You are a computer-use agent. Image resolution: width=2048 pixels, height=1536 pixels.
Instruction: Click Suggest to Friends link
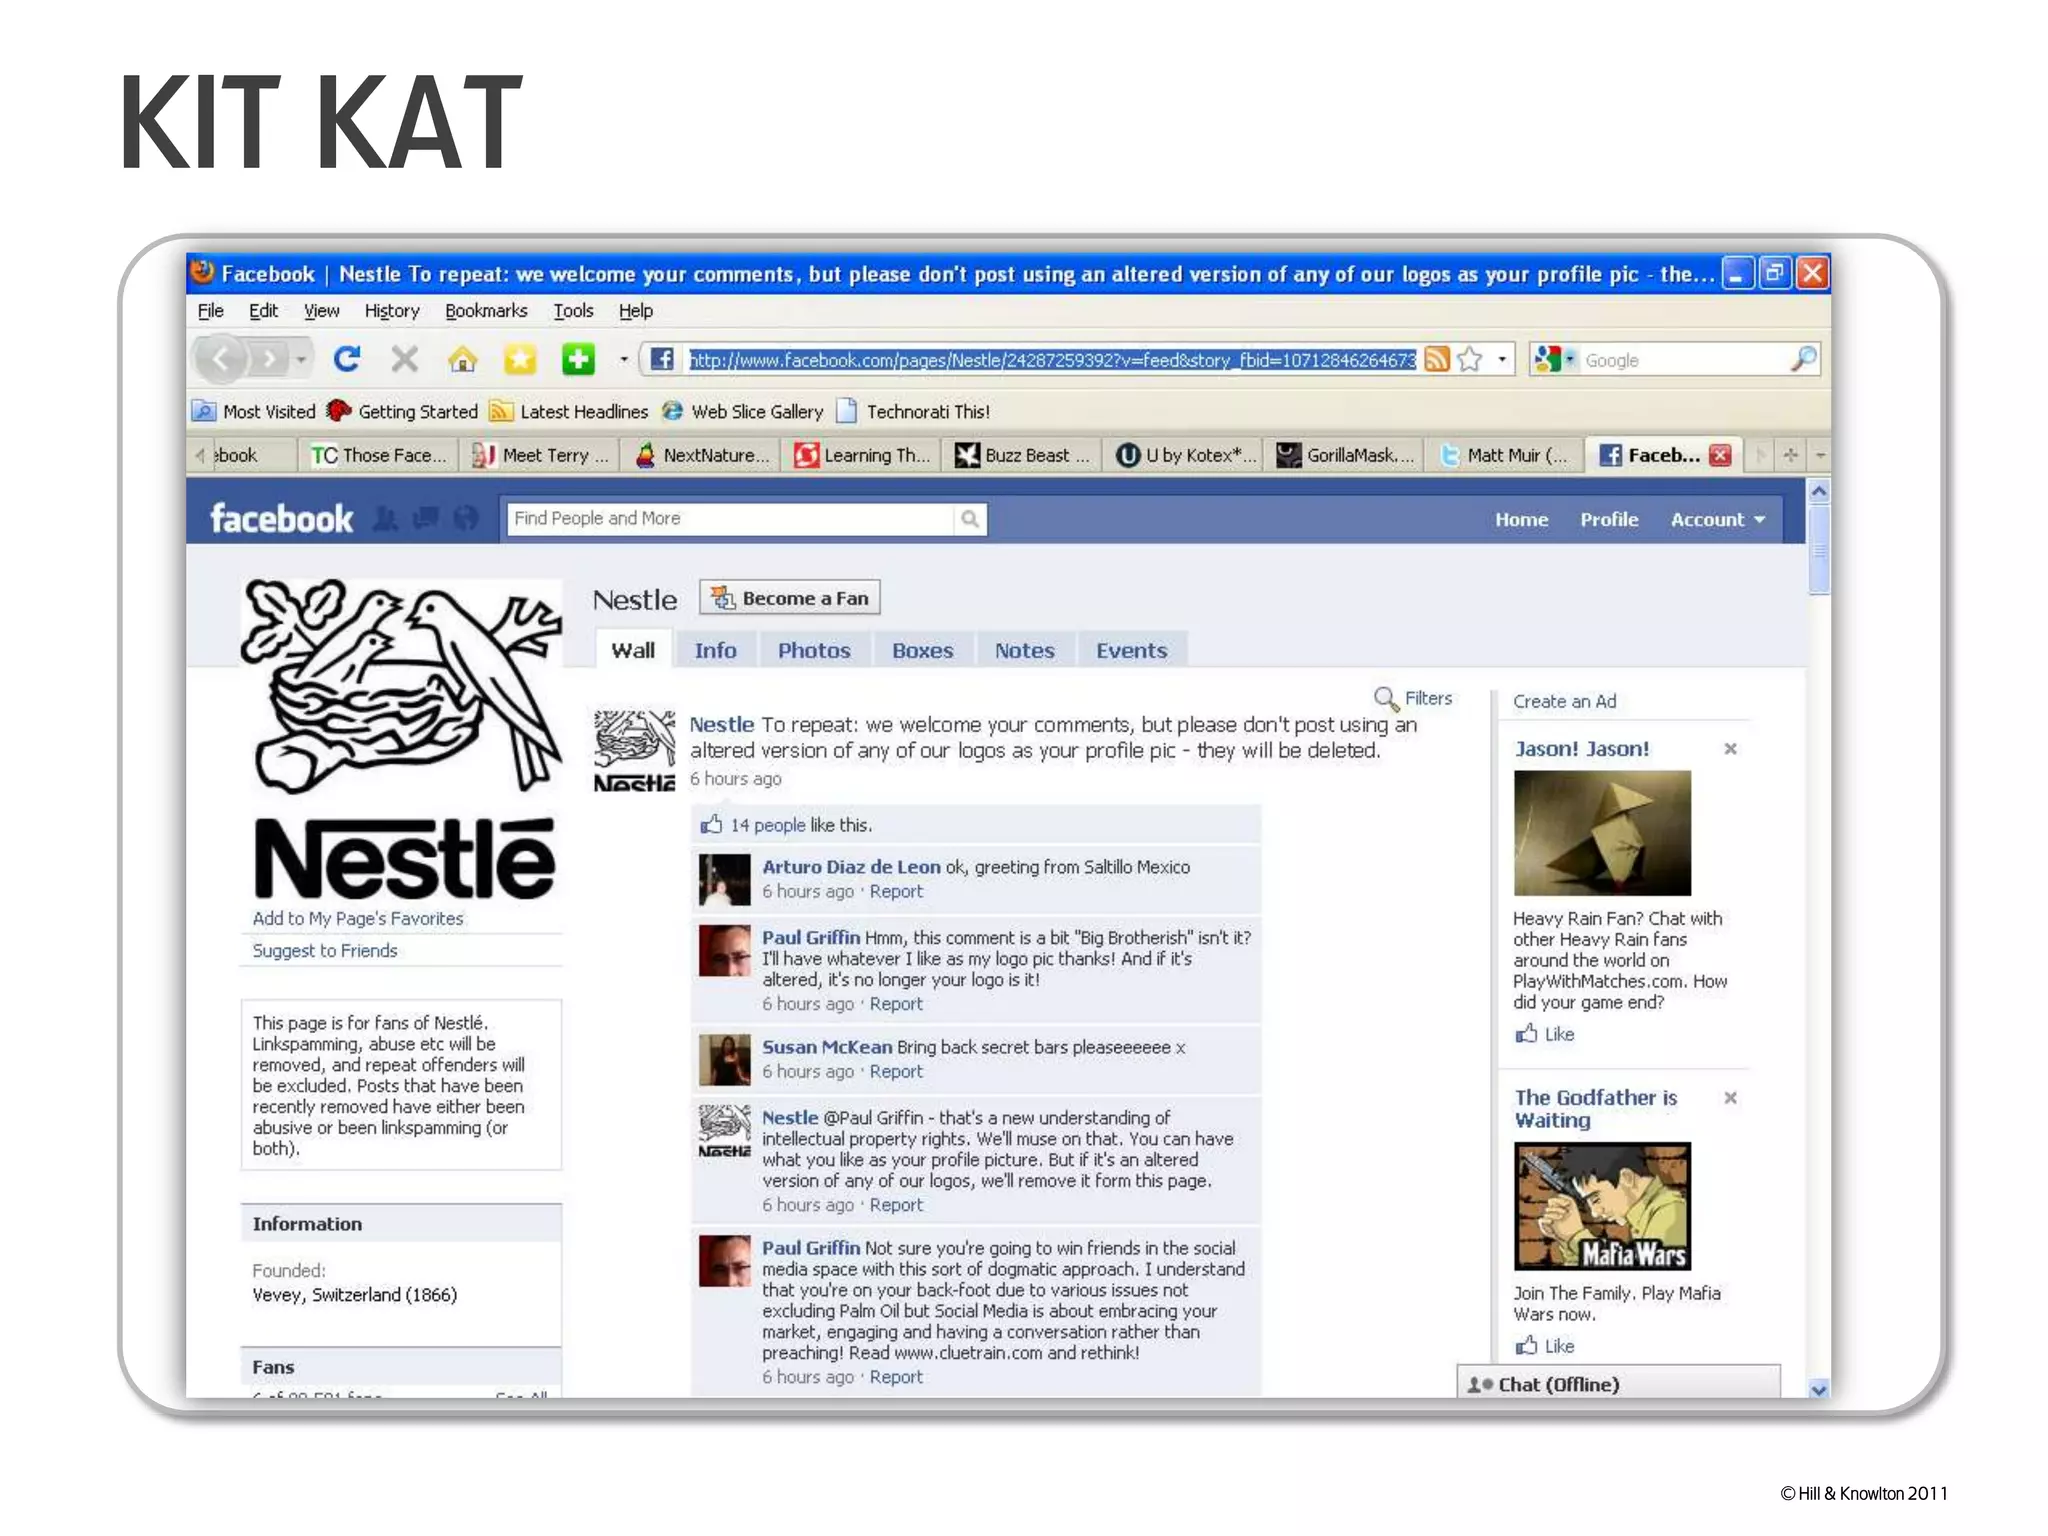tap(324, 950)
